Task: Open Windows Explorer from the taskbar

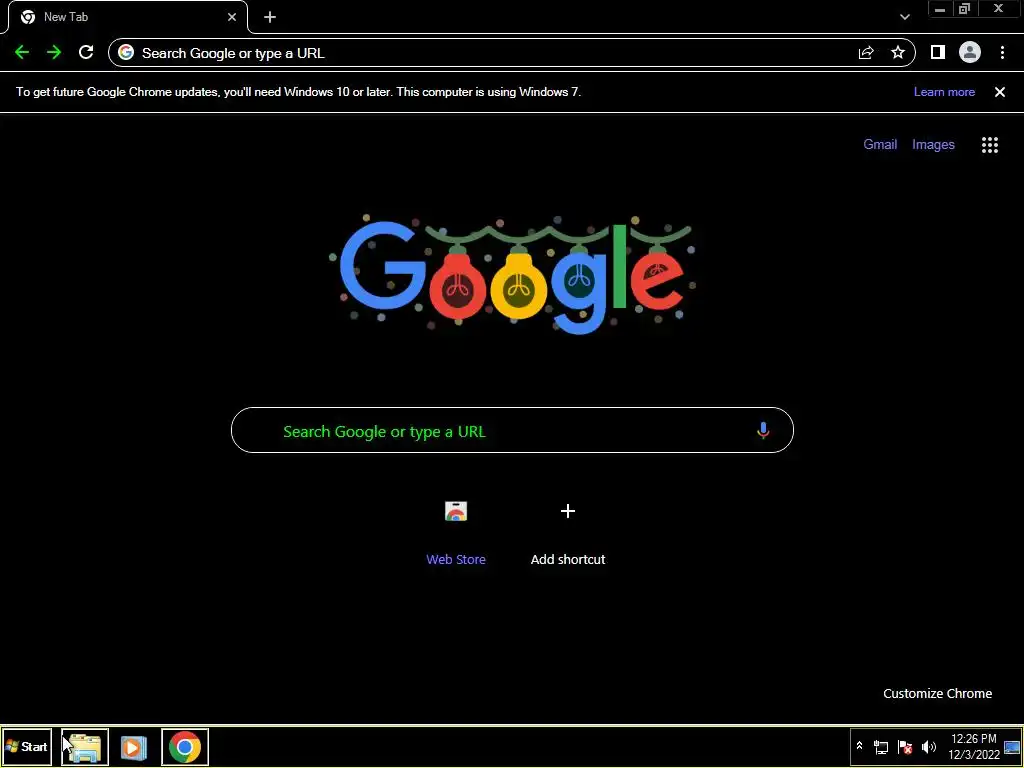Action: (85, 747)
